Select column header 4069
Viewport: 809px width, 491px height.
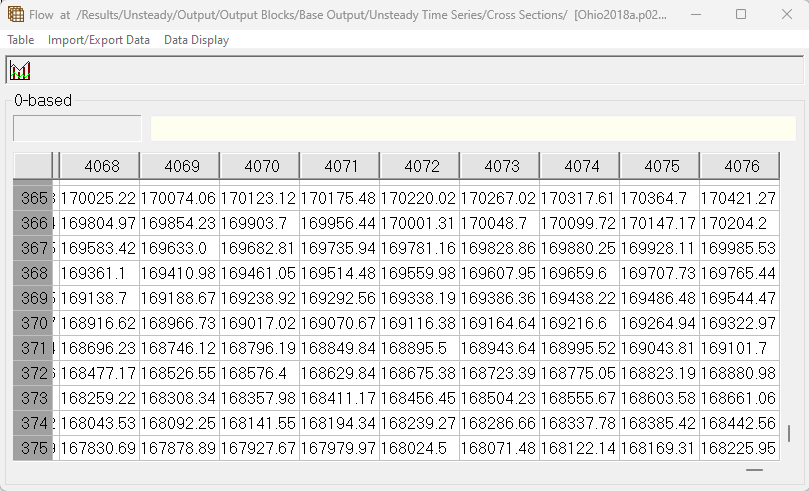point(180,166)
